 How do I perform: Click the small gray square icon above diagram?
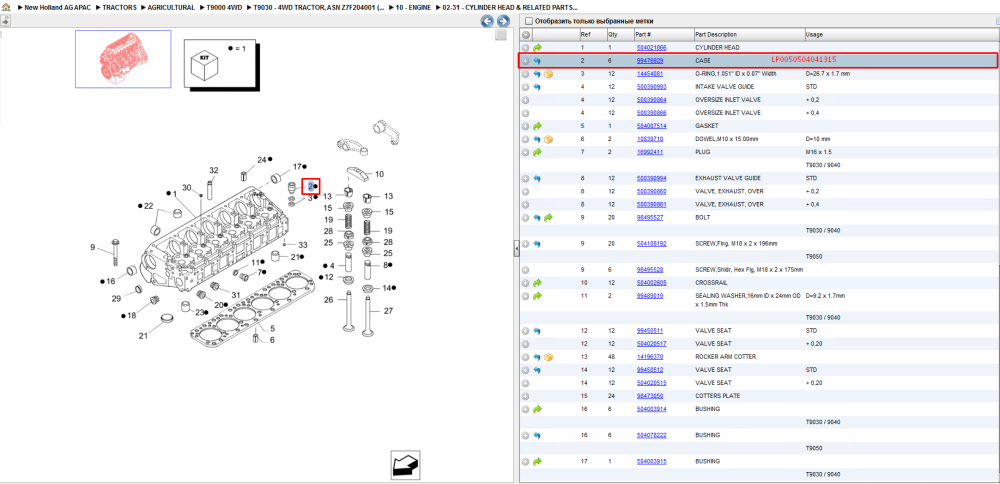501,35
